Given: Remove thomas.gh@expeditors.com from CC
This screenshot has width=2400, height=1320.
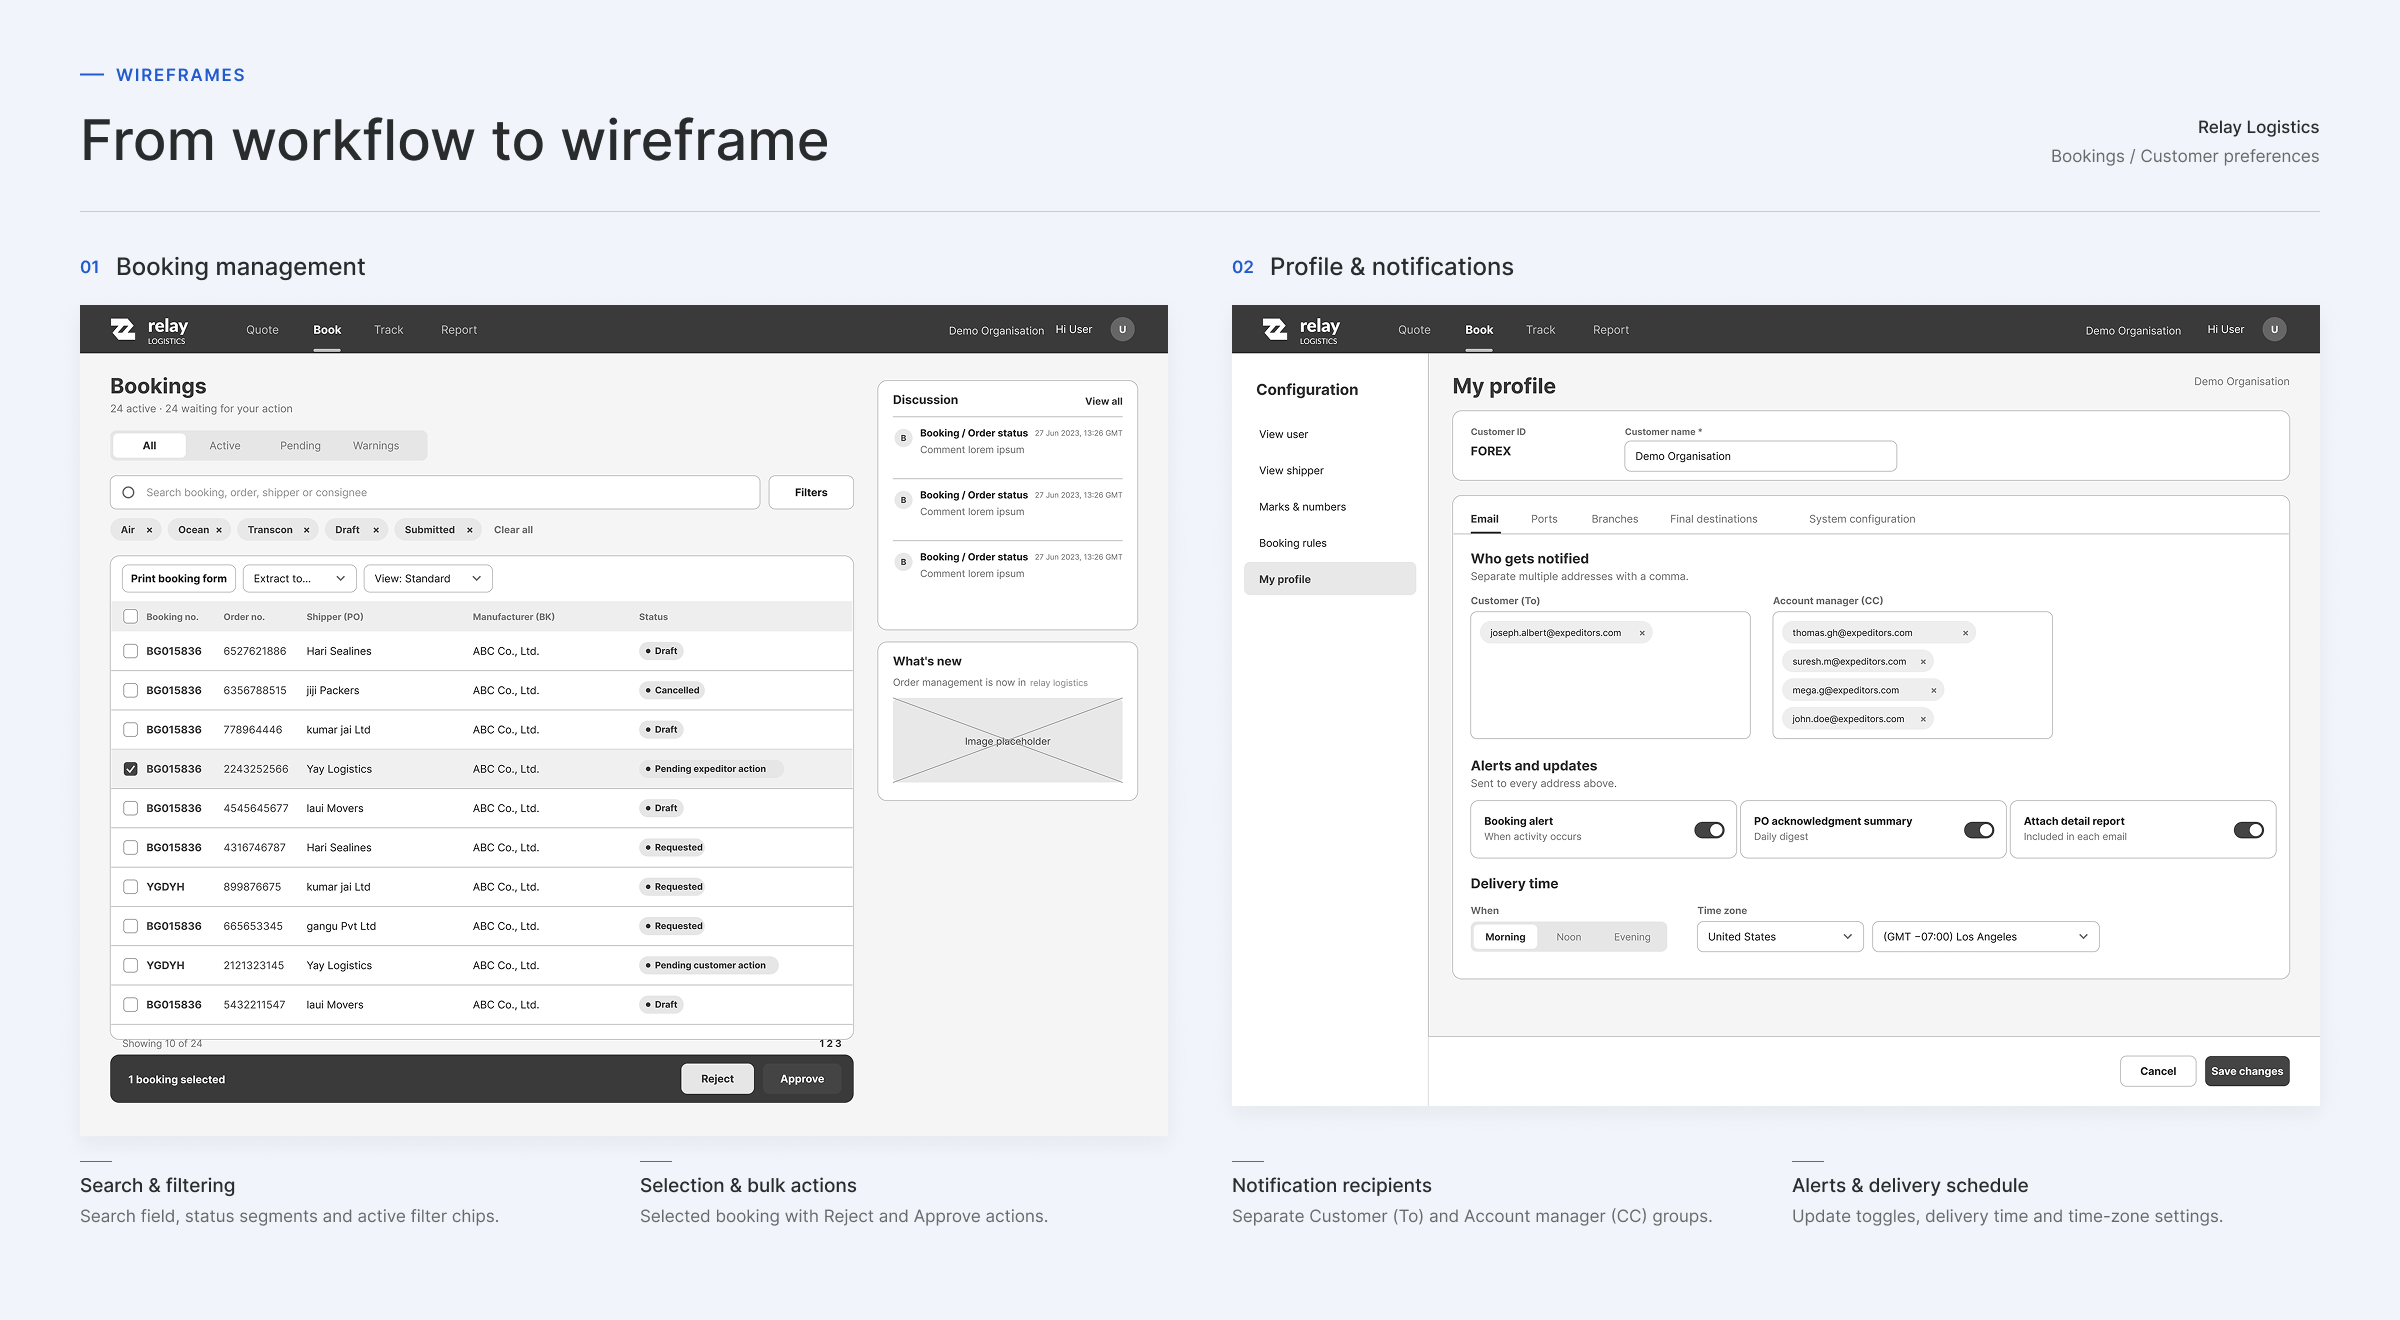Looking at the screenshot, I should 1965,633.
